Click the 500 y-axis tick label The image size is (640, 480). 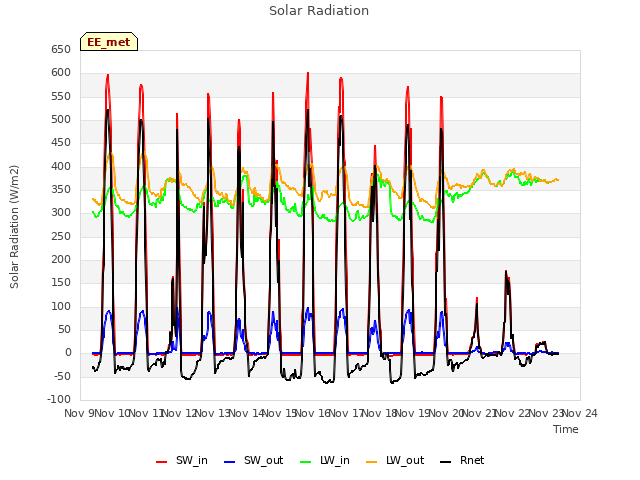click(x=61, y=120)
